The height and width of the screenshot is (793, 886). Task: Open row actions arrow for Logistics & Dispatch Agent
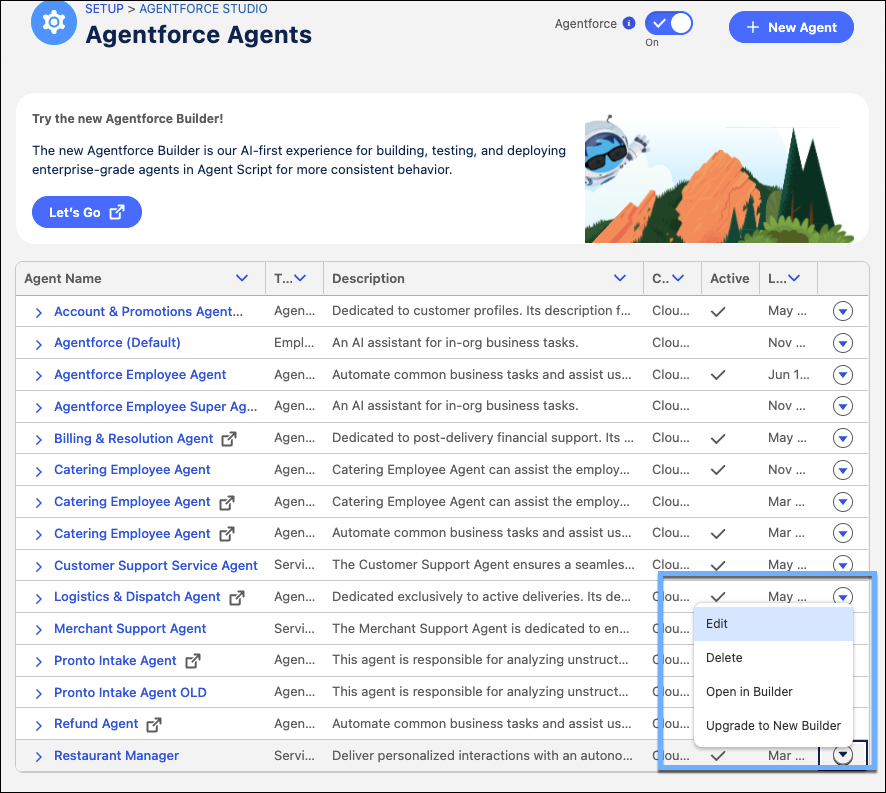(x=842, y=596)
